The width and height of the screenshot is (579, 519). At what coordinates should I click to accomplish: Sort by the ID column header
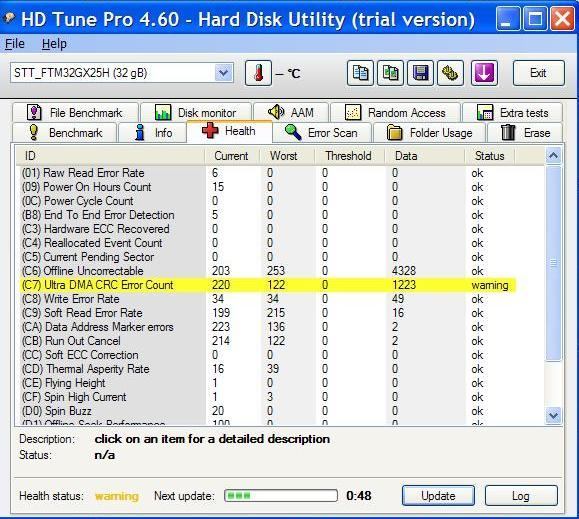[110, 156]
